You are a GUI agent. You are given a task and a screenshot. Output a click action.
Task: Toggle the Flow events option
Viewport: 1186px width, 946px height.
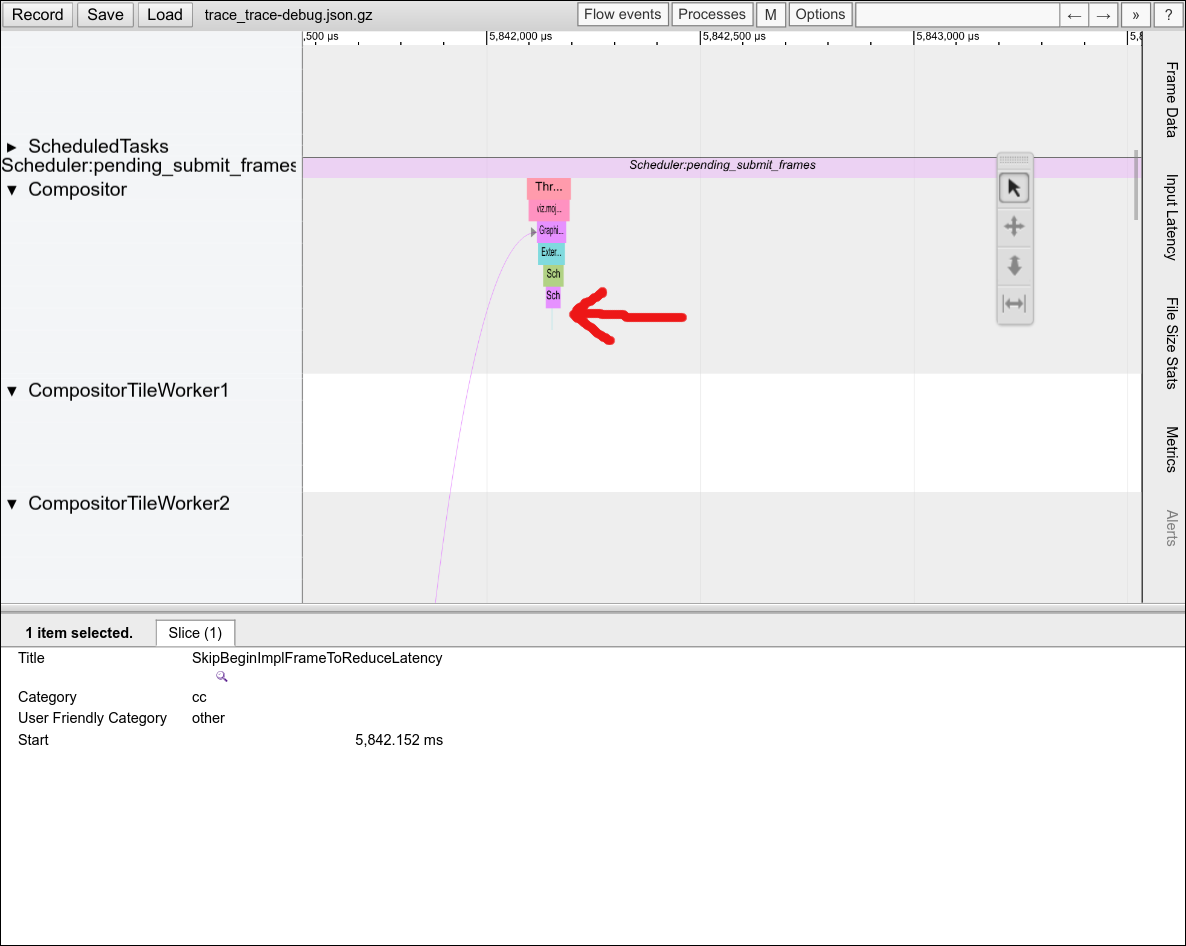622,15
